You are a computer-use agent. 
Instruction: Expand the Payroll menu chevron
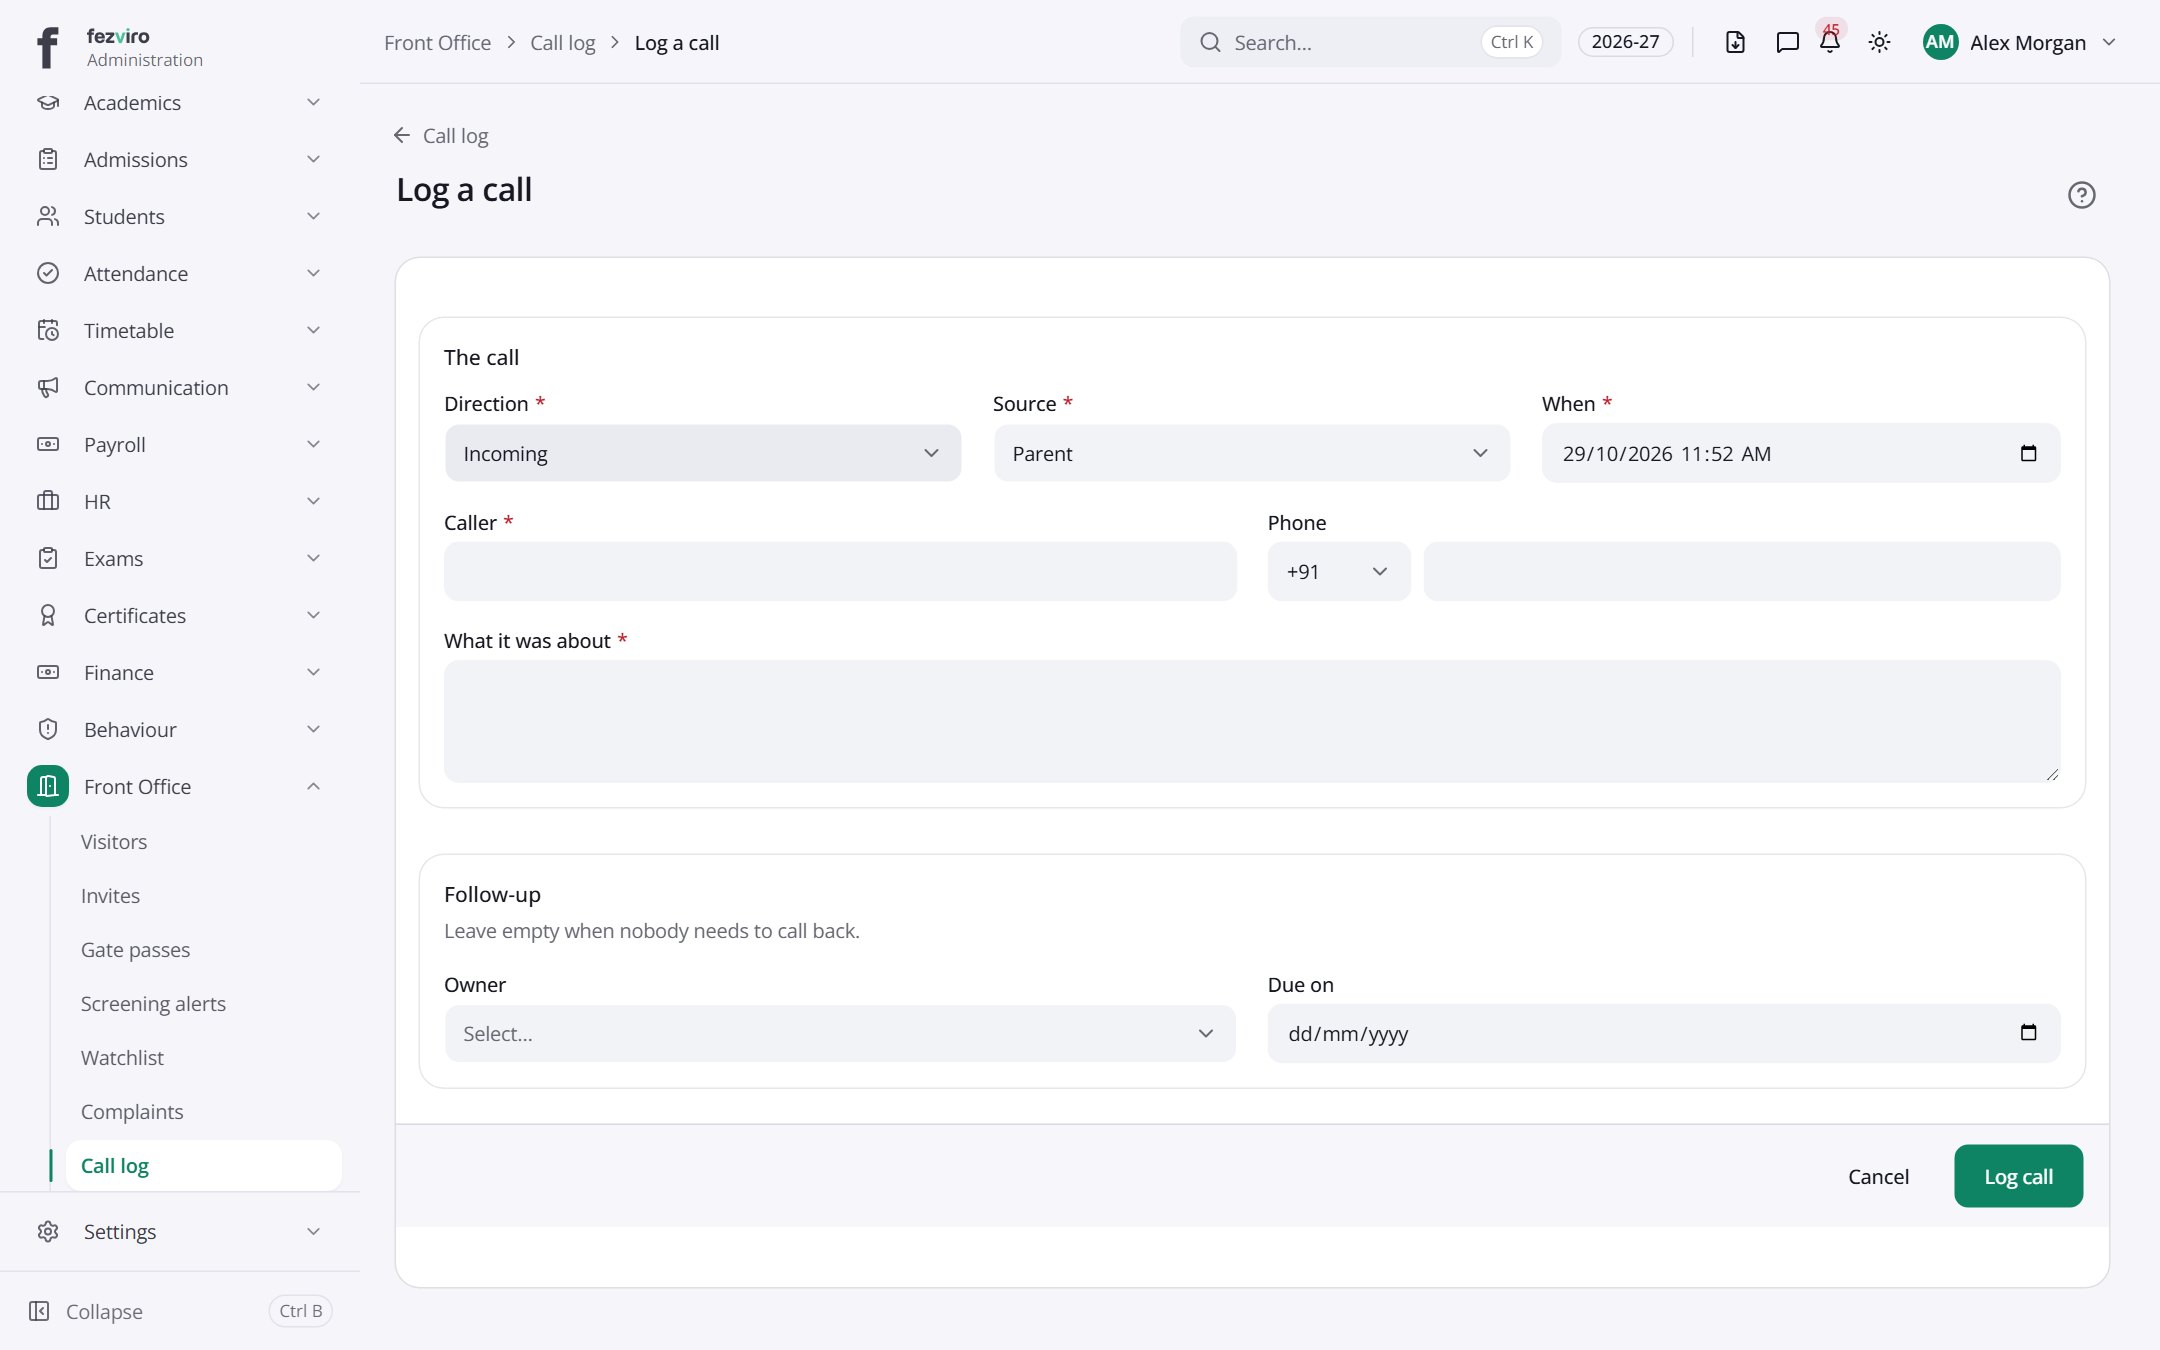point(313,445)
